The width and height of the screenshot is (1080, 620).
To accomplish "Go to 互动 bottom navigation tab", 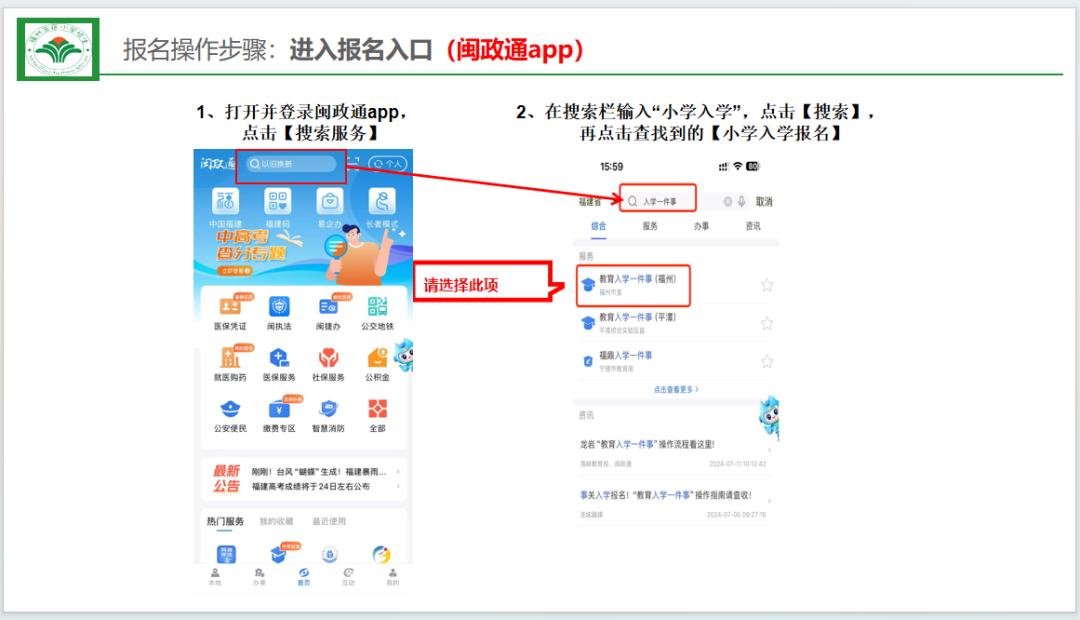I will point(349,577).
